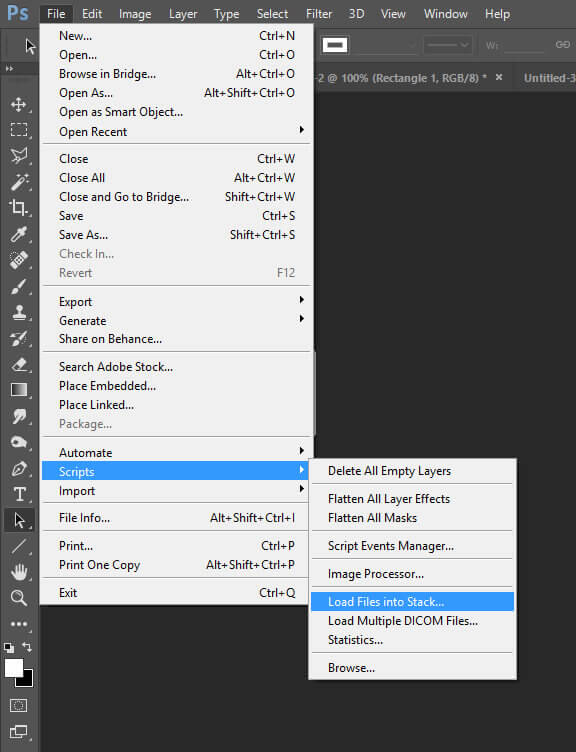Image resolution: width=576 pixels, height=752 pixels.
Task: Select the Path Selection tool in toolbar
Action: tap(19, 520)
